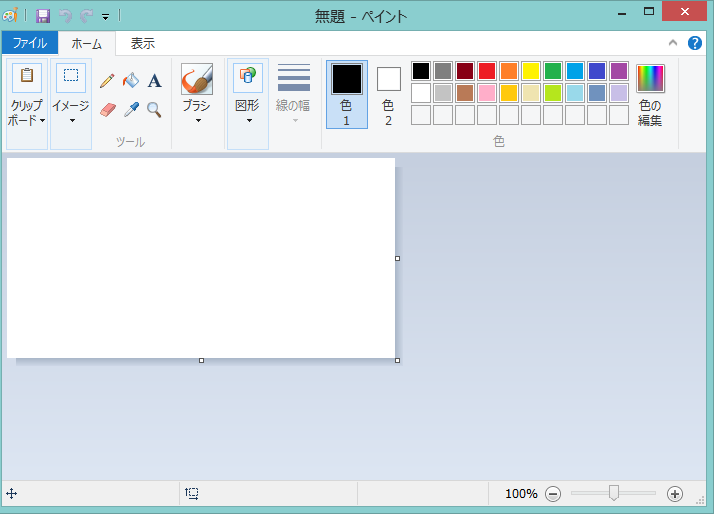
Task: Click the ブラシ brush icon
Action: [x=197, y=79]
